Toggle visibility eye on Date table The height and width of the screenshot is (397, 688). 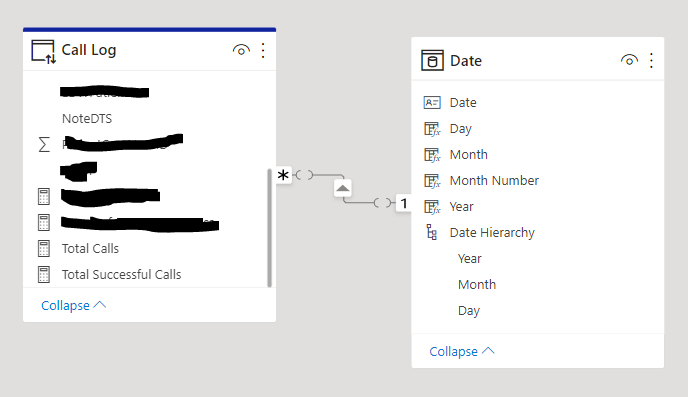tap(629, 60)
